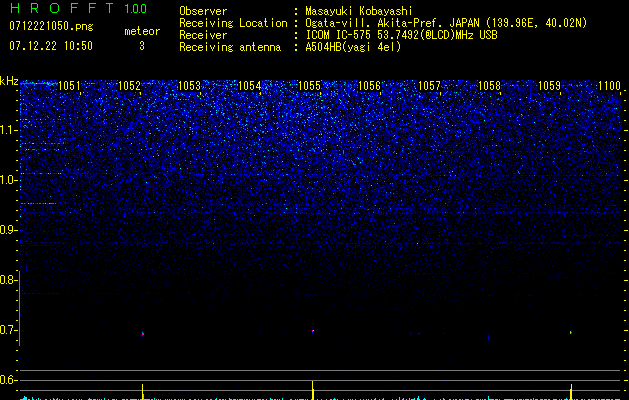Click the 1.1 kHz frequency label

(9, 130)
